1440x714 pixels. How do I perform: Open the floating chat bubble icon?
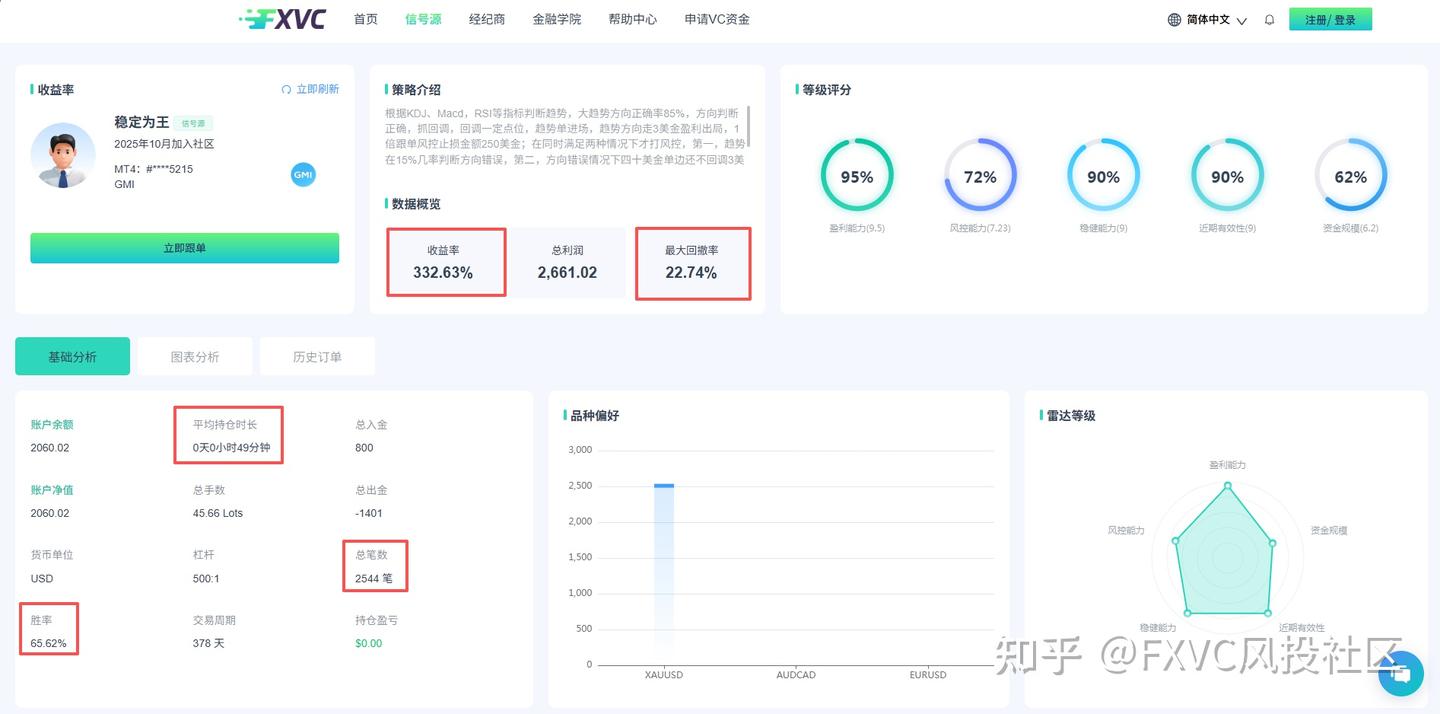(1400, 674)
